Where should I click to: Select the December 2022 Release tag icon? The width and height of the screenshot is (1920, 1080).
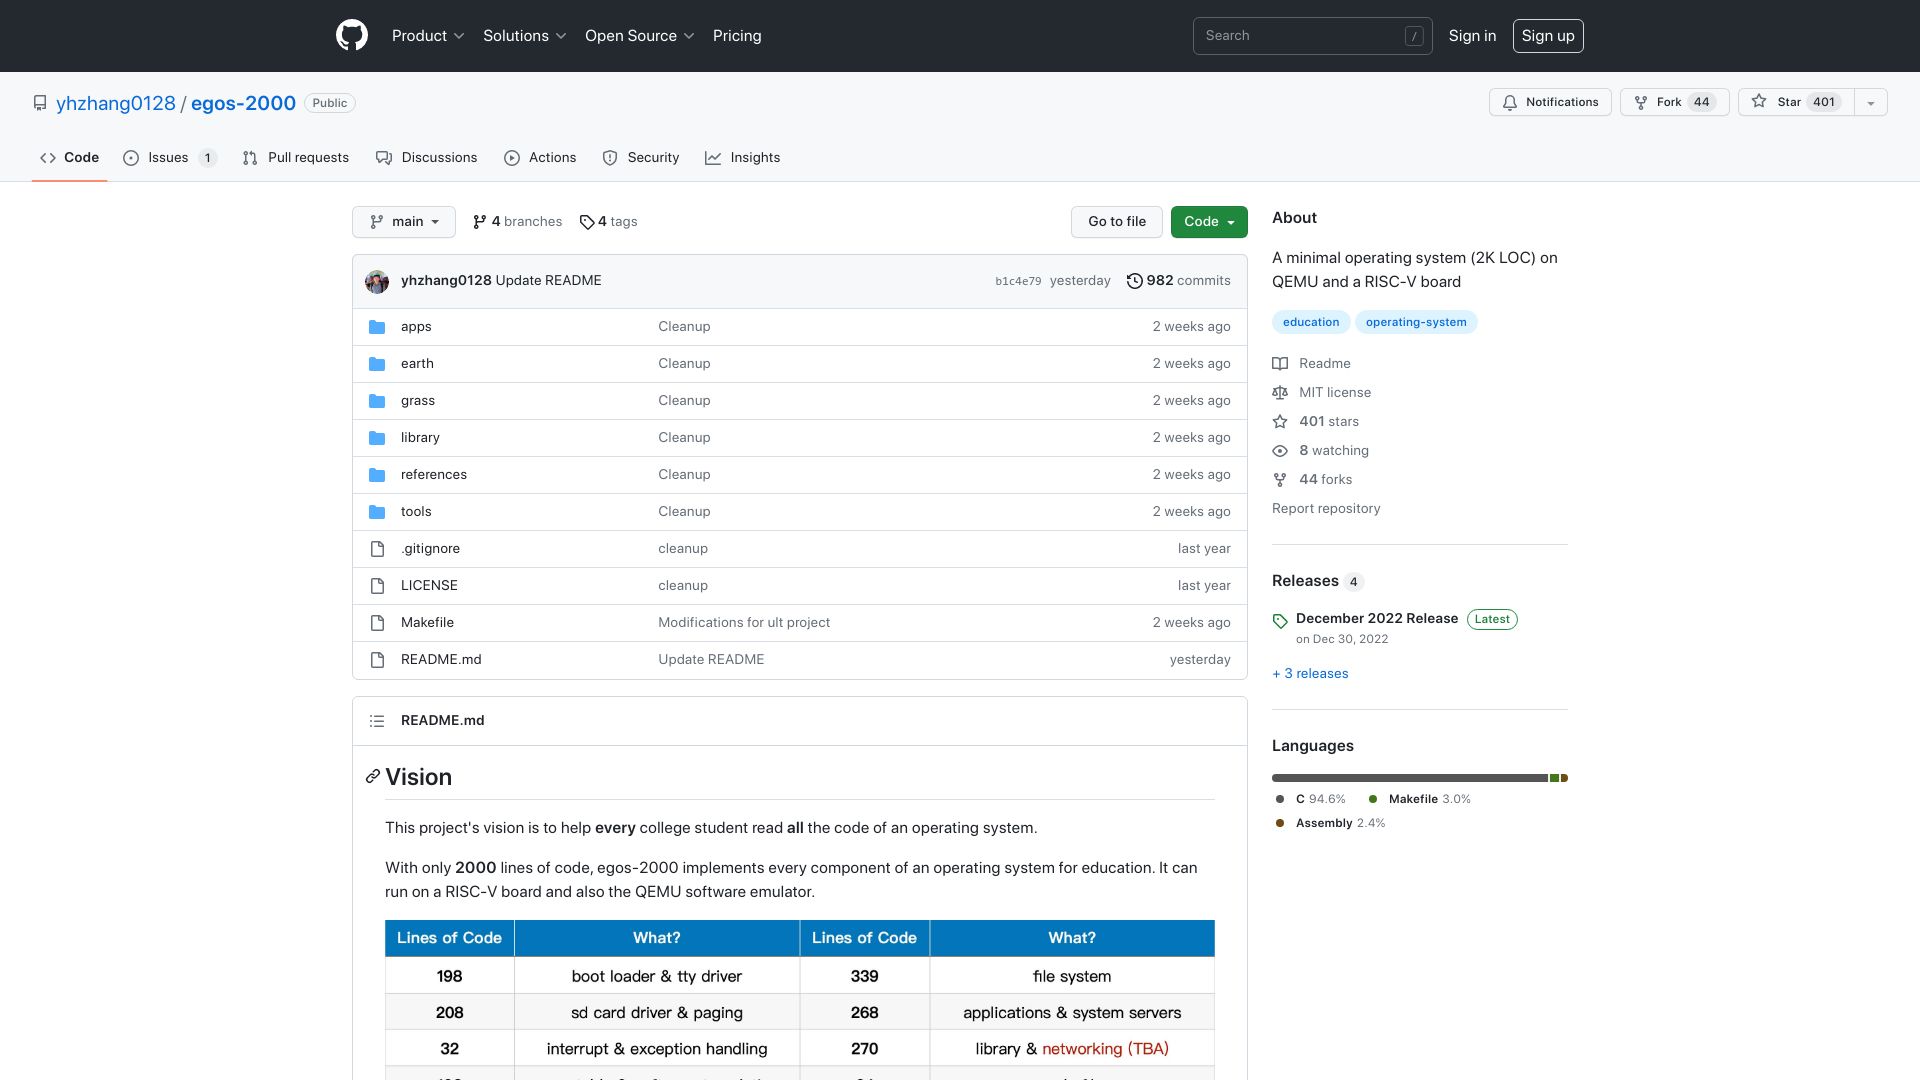click(1280, 621)
